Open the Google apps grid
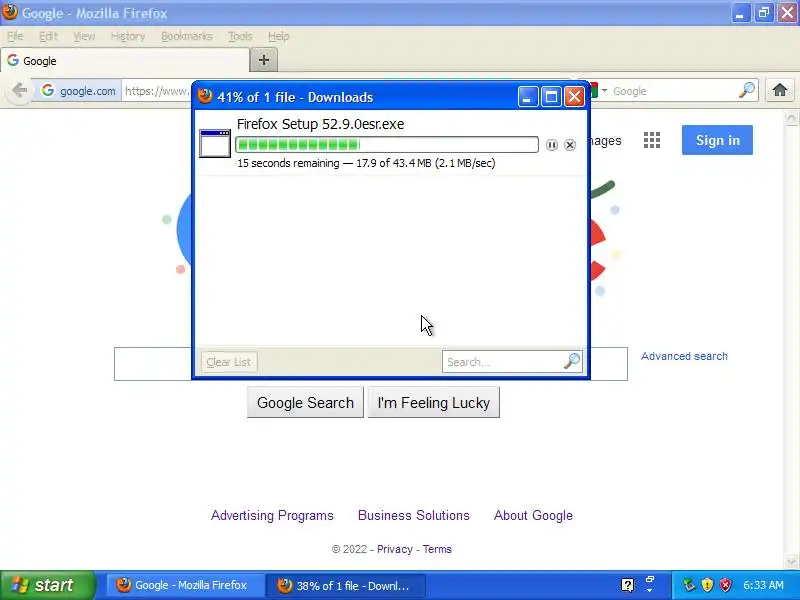This screenshot has width=800, height=600. point(652,140)
